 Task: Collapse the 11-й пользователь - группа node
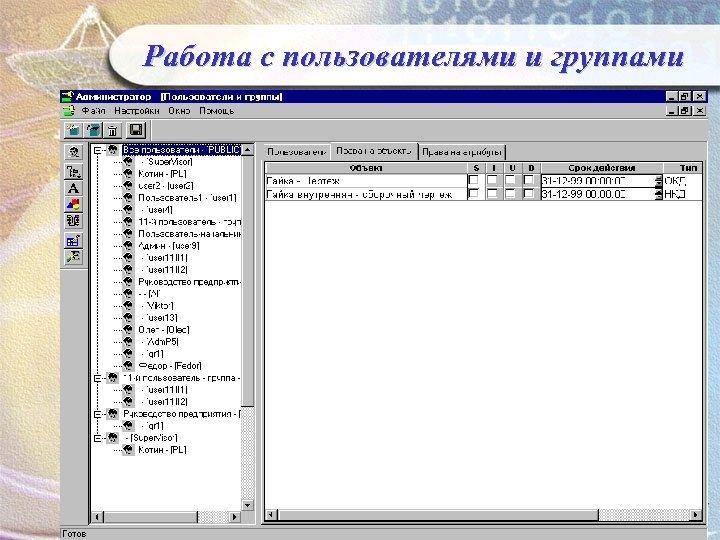(x=97, y=378)
